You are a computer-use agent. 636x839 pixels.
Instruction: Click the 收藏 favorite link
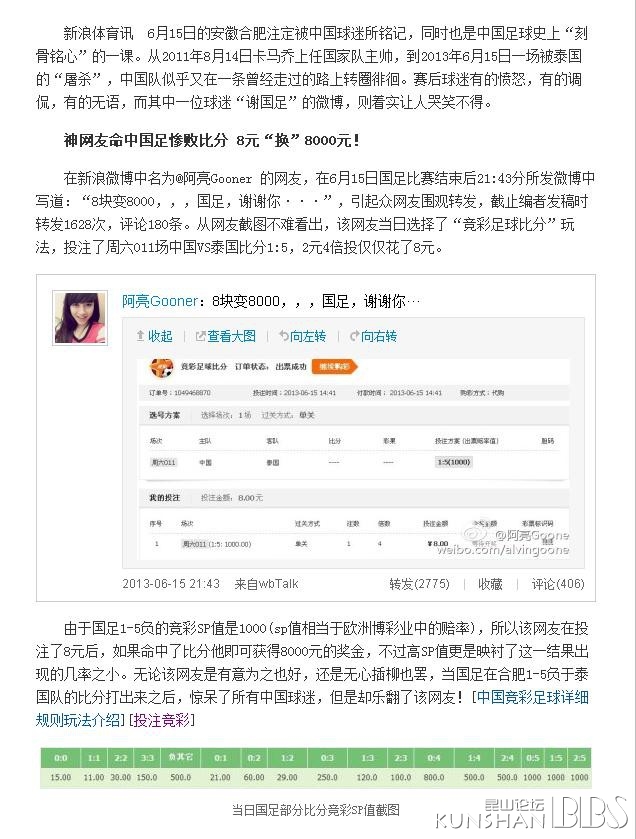coord(490,584)
